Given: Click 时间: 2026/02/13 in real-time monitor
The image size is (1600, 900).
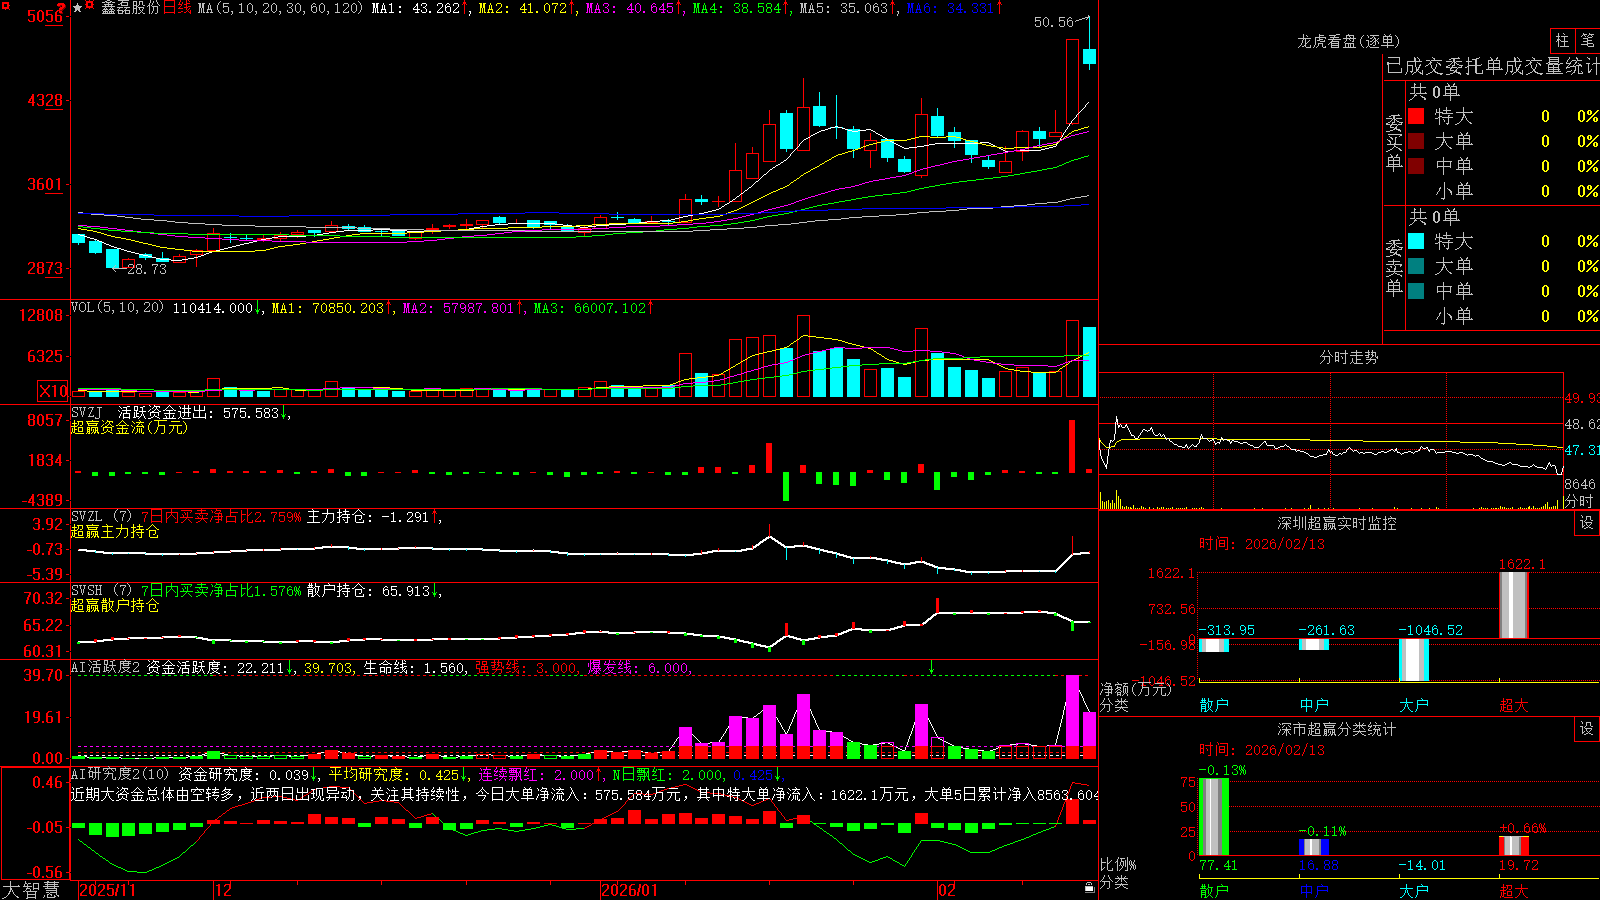Looking at the screenshot, I should pos(1262,544).
